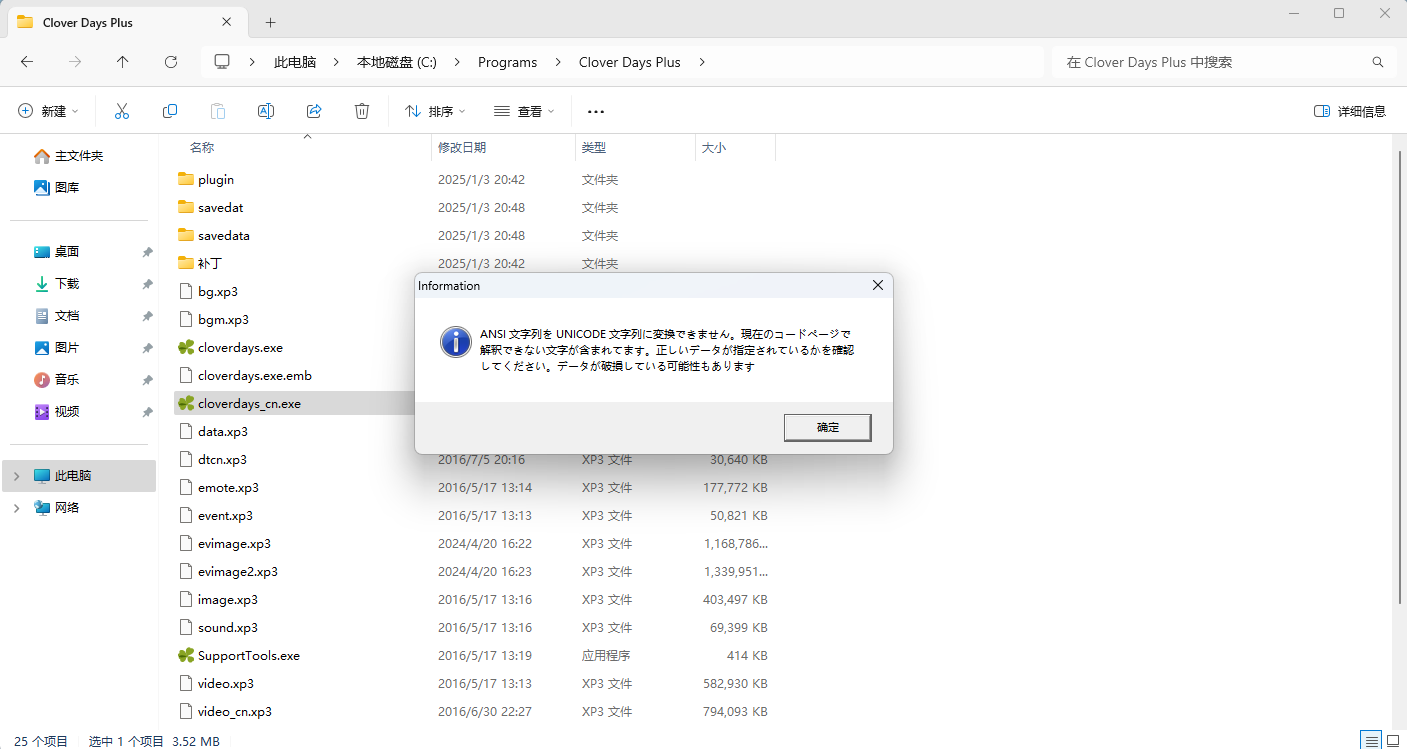
Task: Sort by the 修改日期 column header
Action: click(462, 147)
